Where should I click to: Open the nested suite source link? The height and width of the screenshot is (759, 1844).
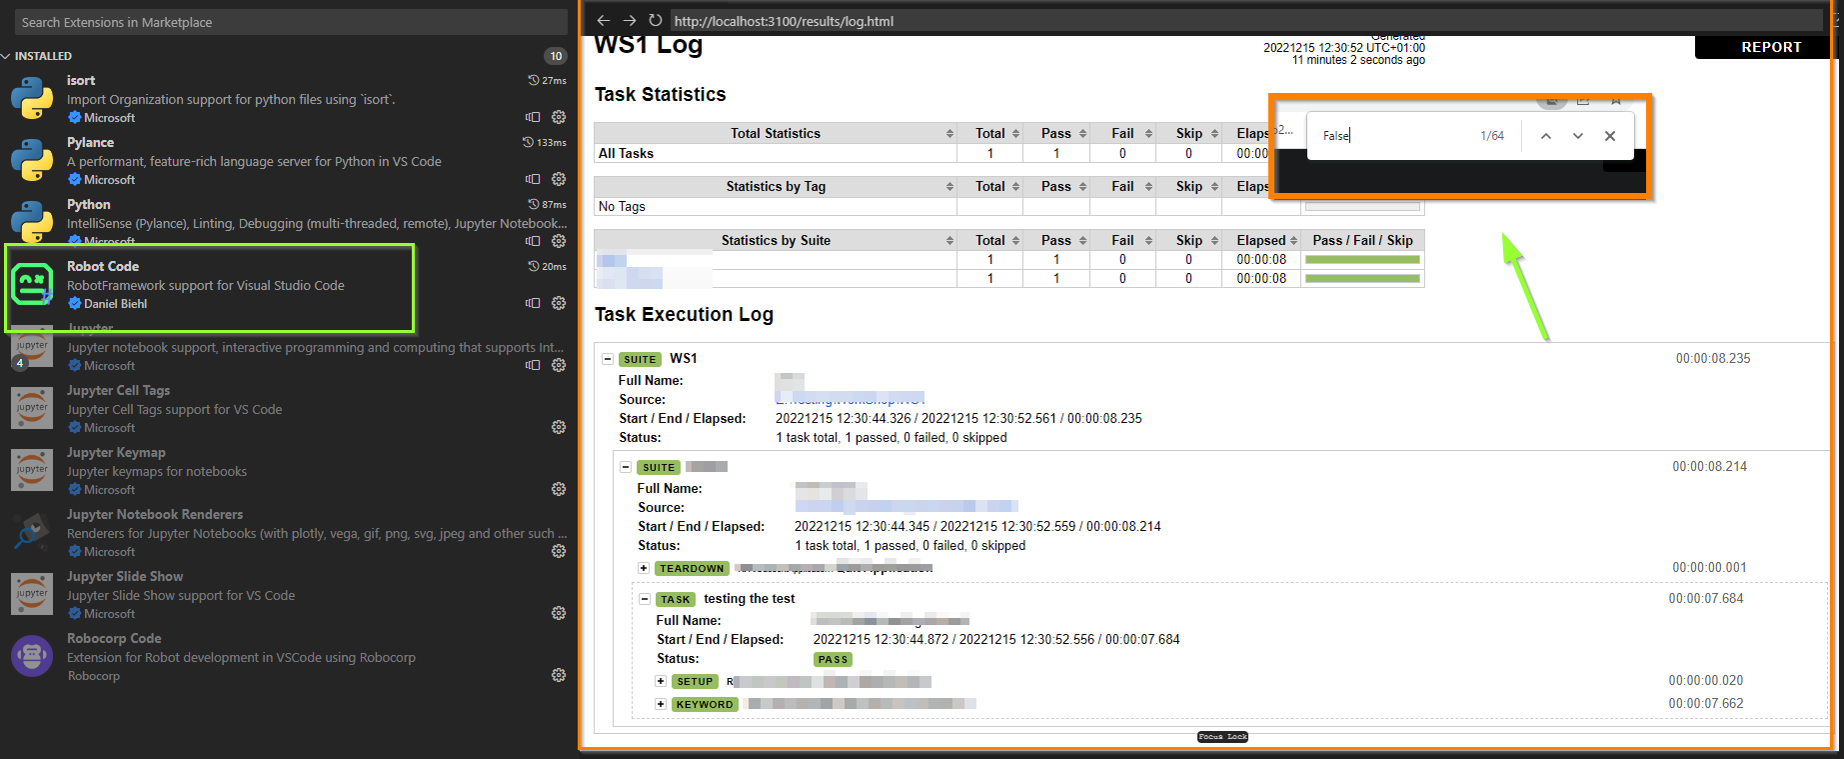(906, 507)
